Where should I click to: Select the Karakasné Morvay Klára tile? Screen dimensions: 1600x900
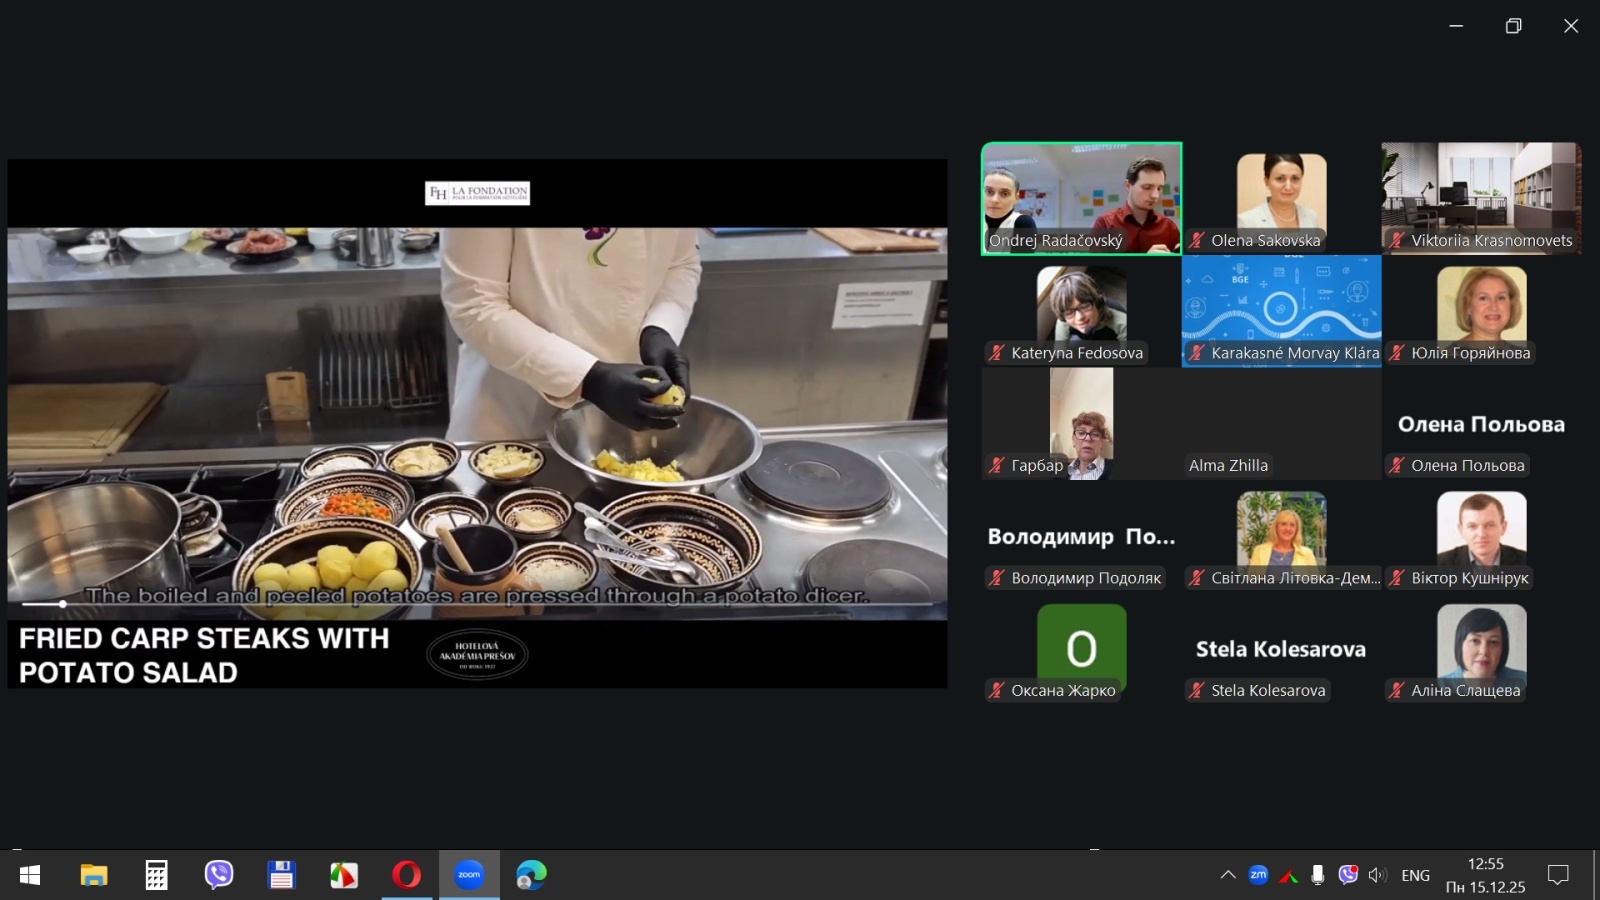(1281, 310)
